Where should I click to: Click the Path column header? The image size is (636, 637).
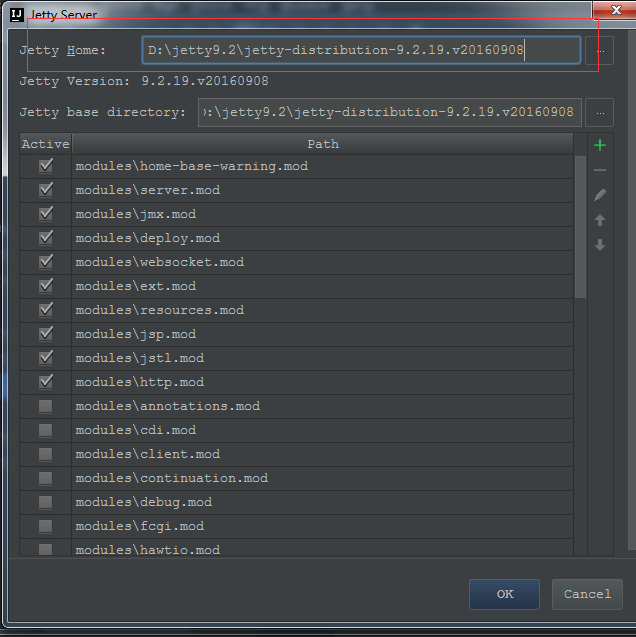pos(323,144)
